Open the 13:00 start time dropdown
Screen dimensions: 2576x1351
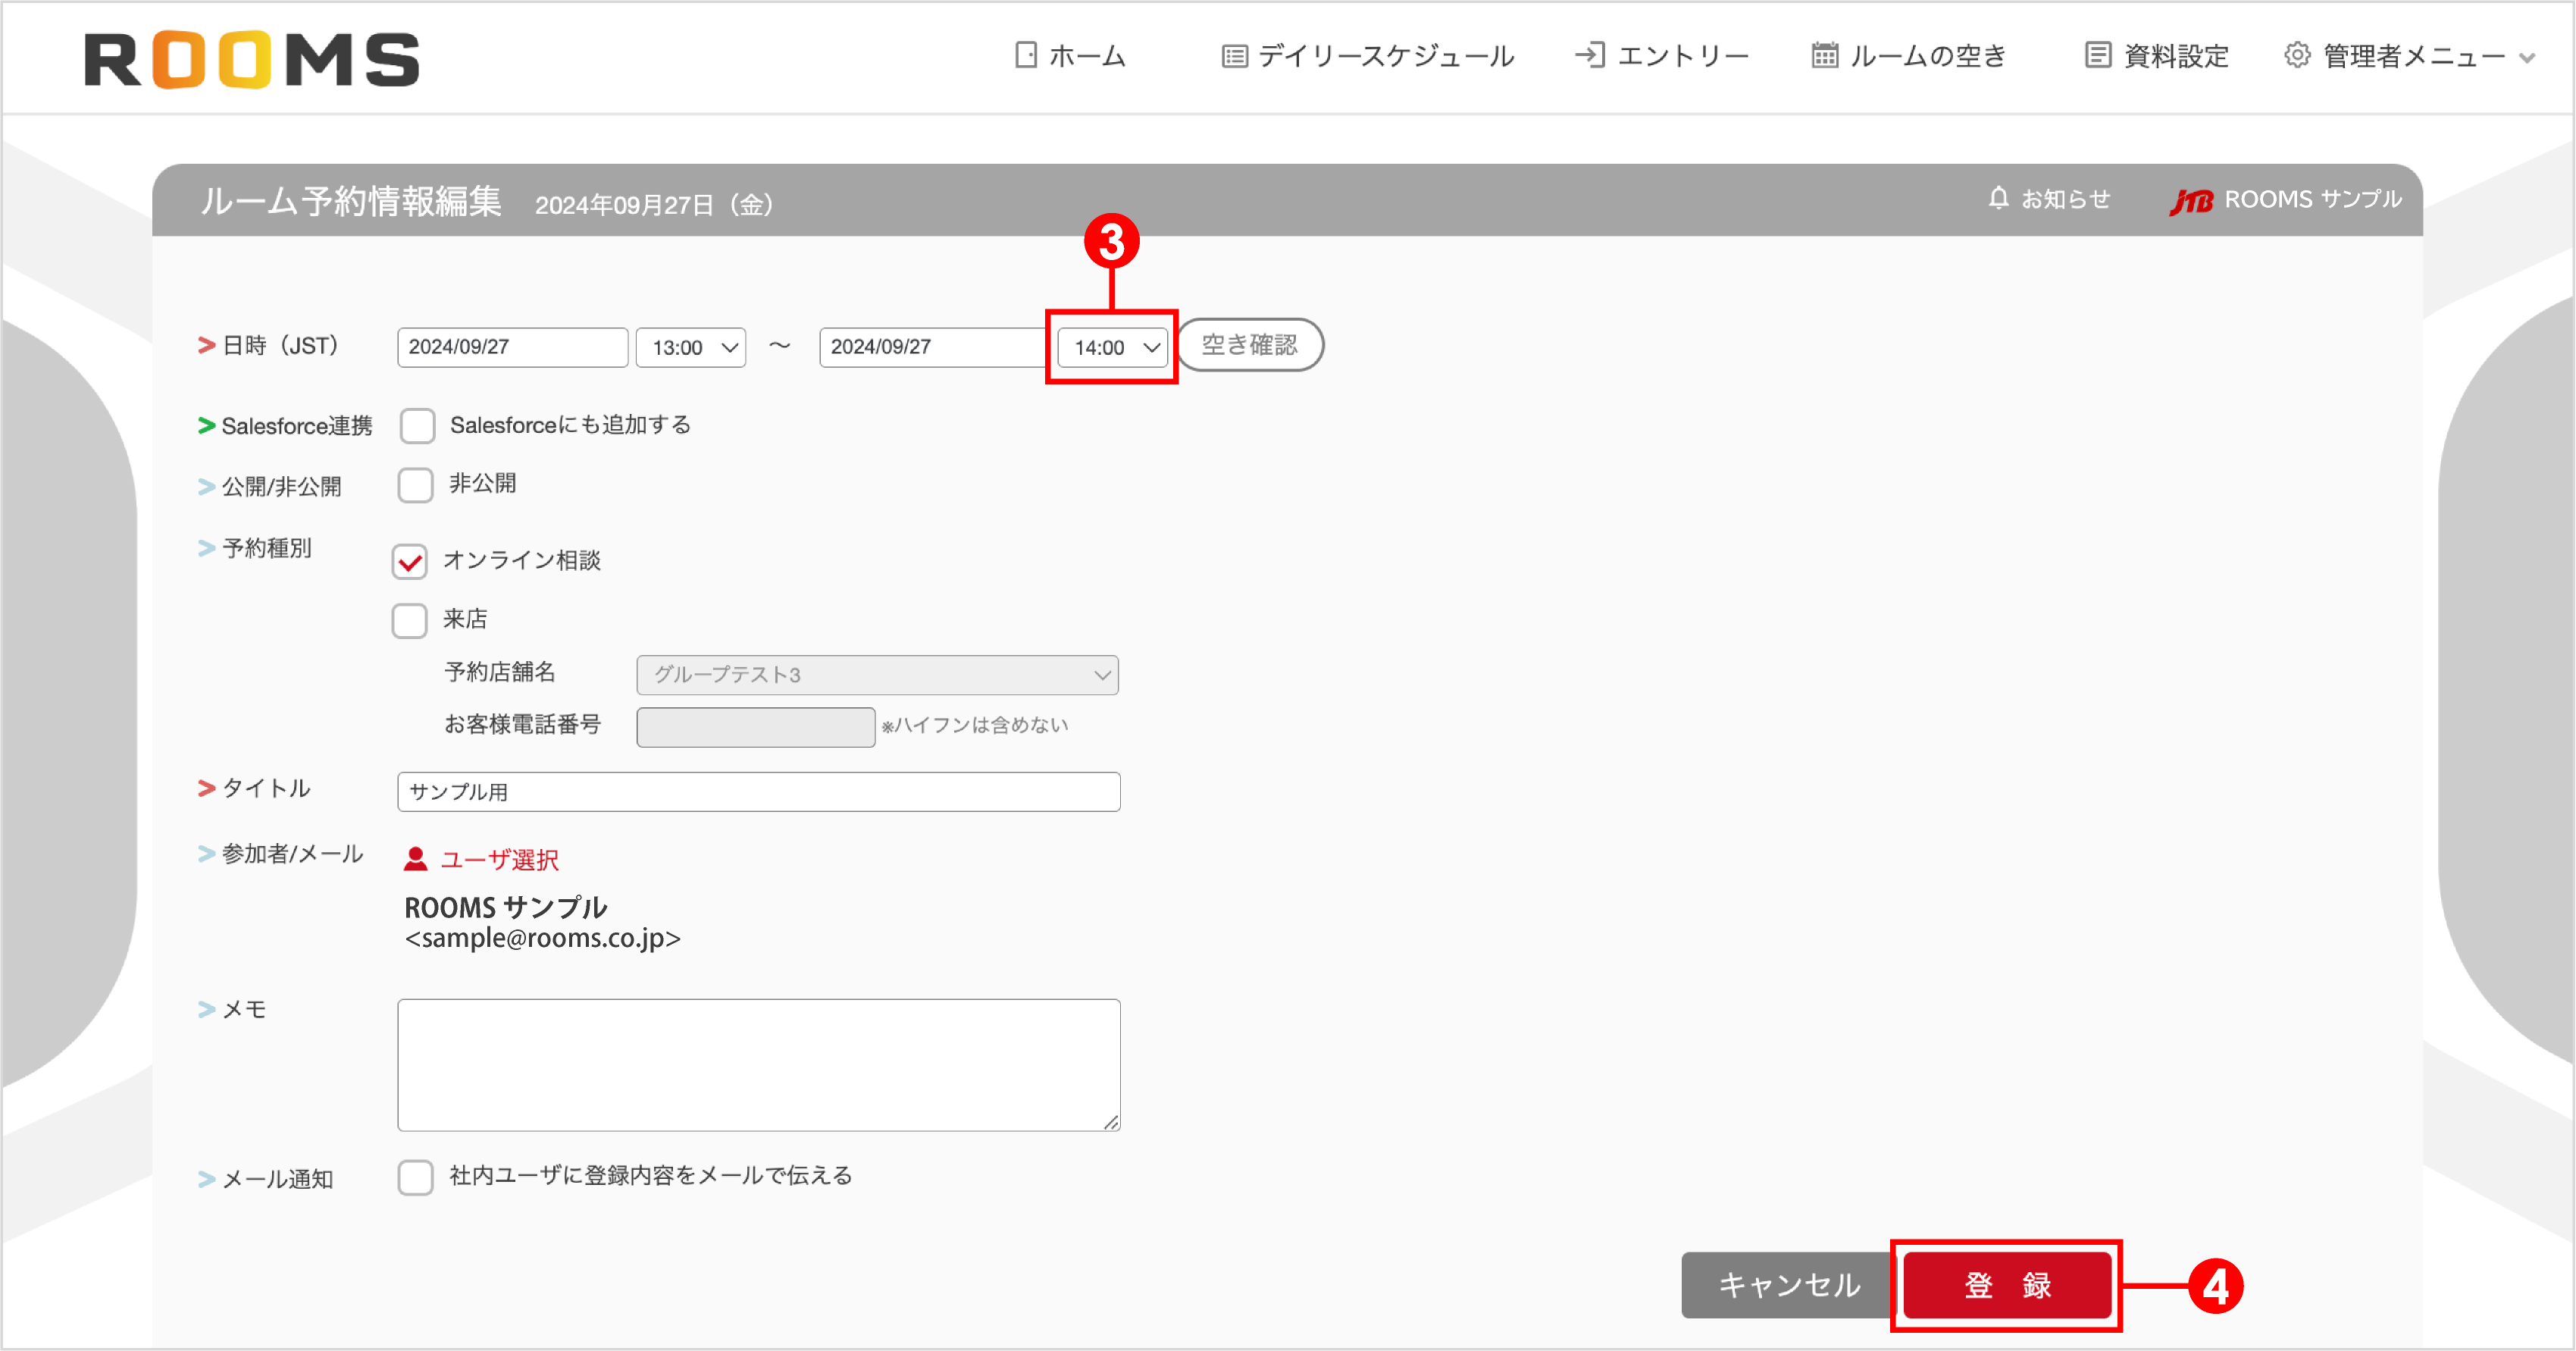[x=690, y=347]
